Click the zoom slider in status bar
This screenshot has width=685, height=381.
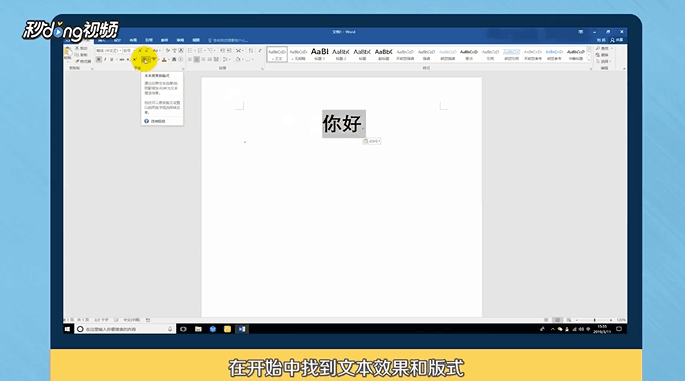594,320
